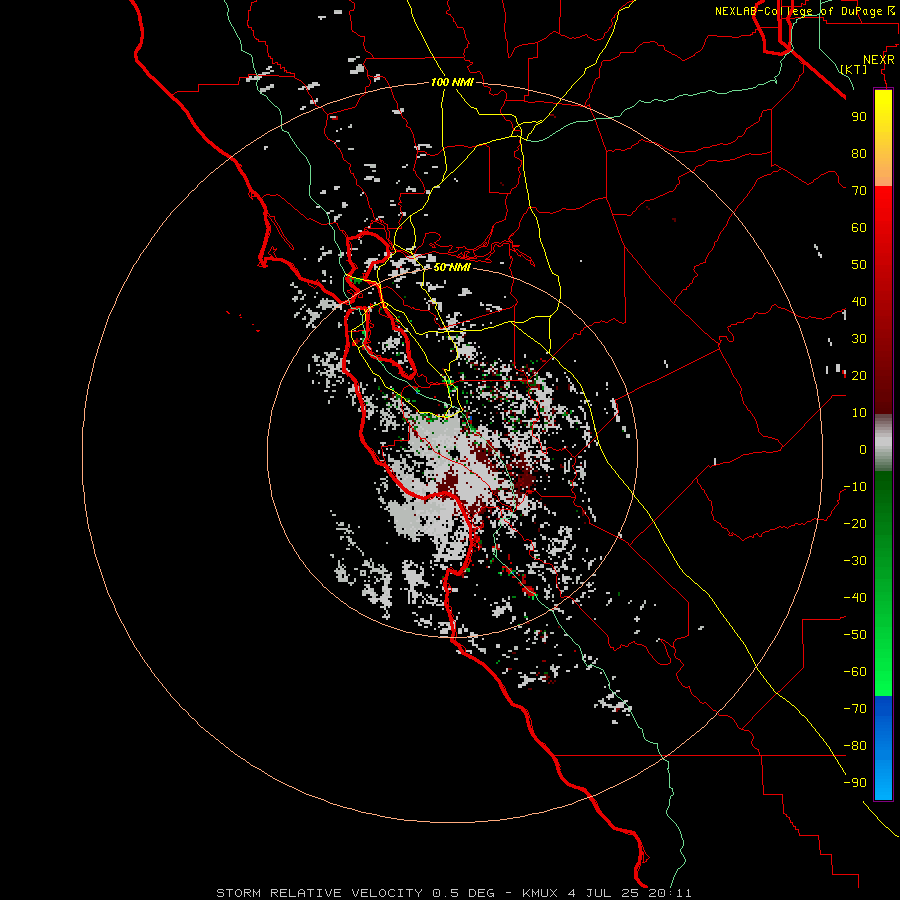Click the 40 value on velocity scale
The height and width of the screenshot is (900, 900).
click(859, 302)
